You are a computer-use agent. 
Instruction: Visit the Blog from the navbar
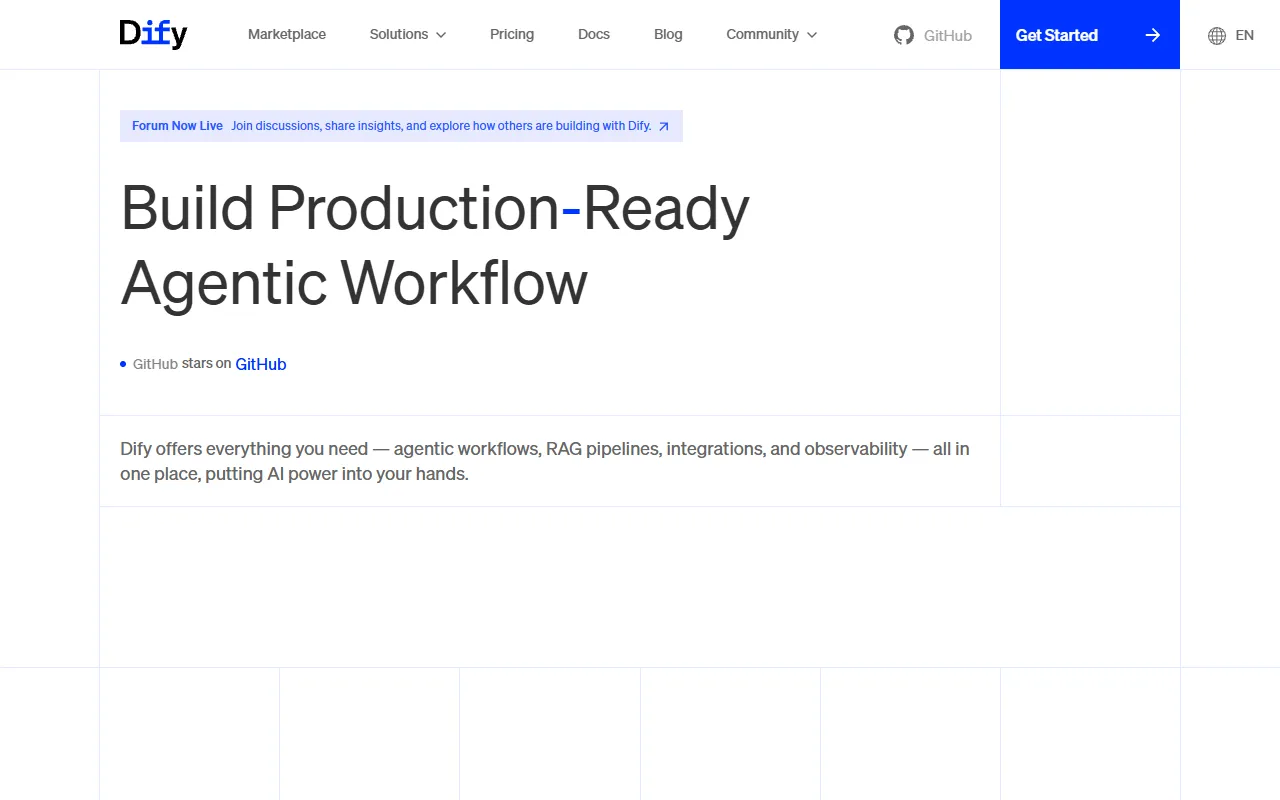pyautogui.click(x=668, y=34)
